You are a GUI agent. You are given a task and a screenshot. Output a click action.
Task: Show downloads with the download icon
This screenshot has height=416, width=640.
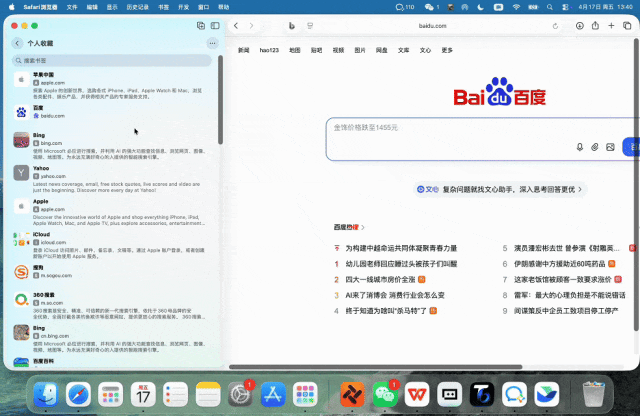pos(580,26)
